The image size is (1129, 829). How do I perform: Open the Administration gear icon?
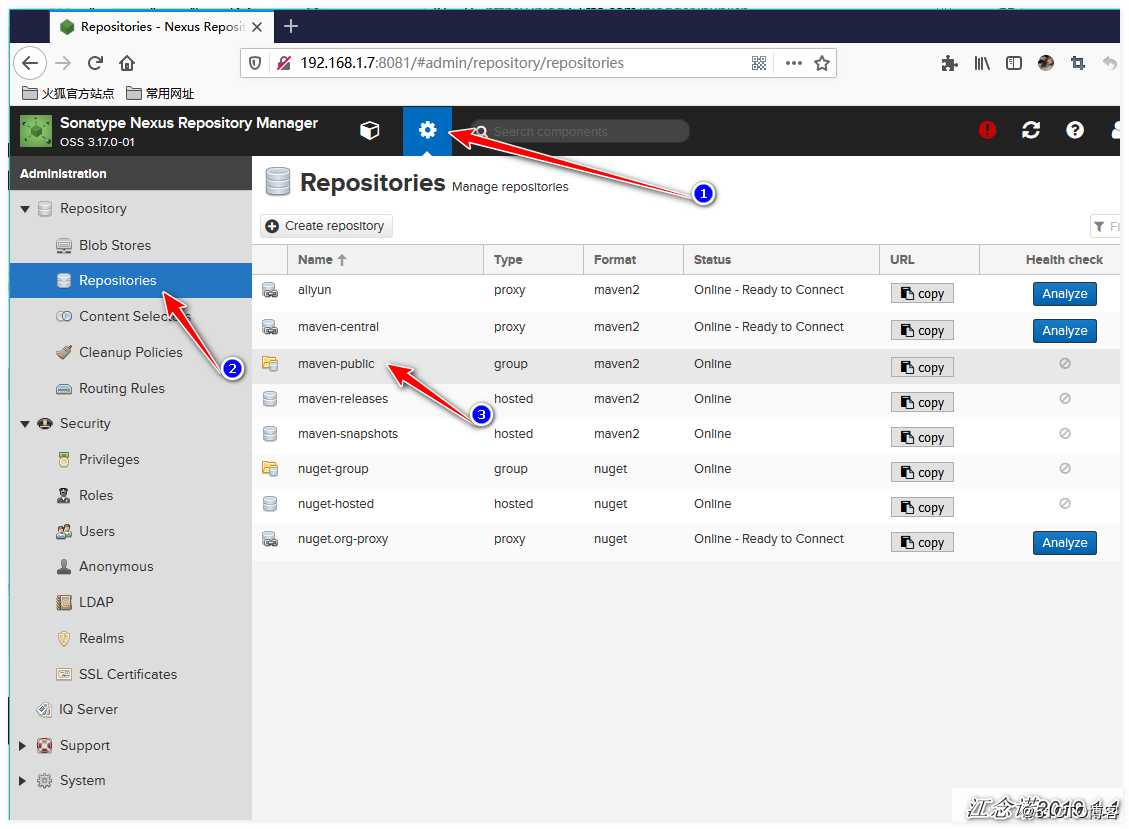[428, 130]
